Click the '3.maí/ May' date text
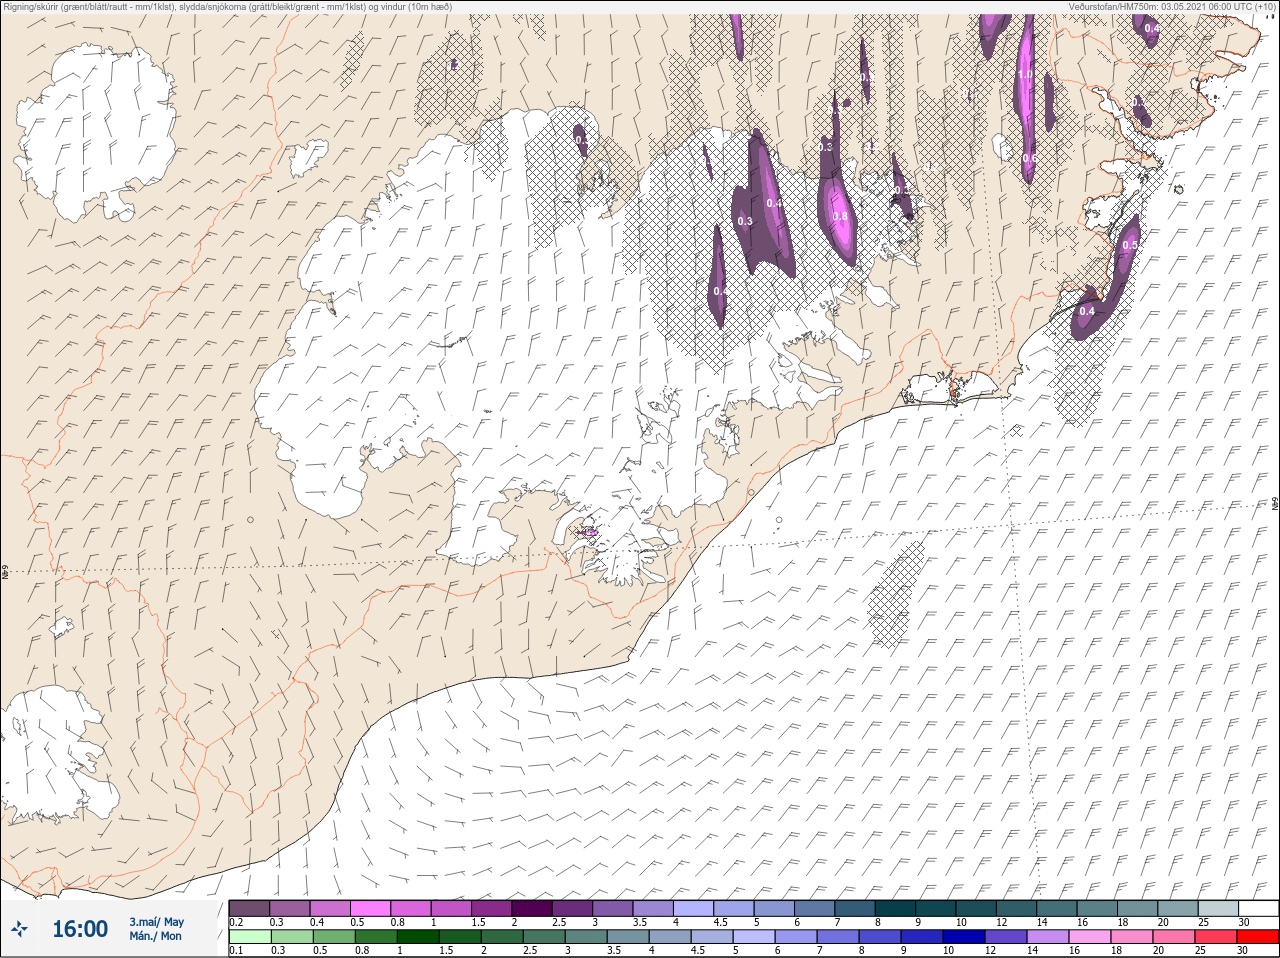Viewport: 1280px width, 958px height. click(x=156, y=922)
